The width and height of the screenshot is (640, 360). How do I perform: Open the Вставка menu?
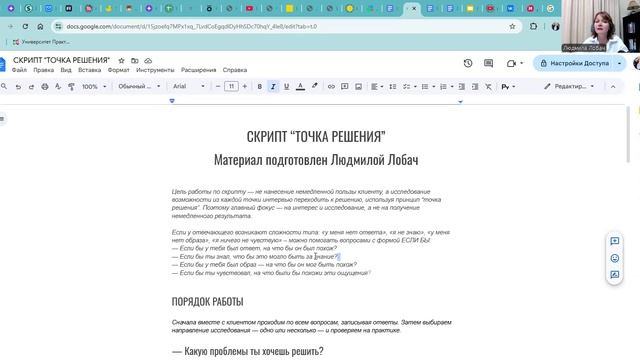pyautogui.click(x=89, y=70)
